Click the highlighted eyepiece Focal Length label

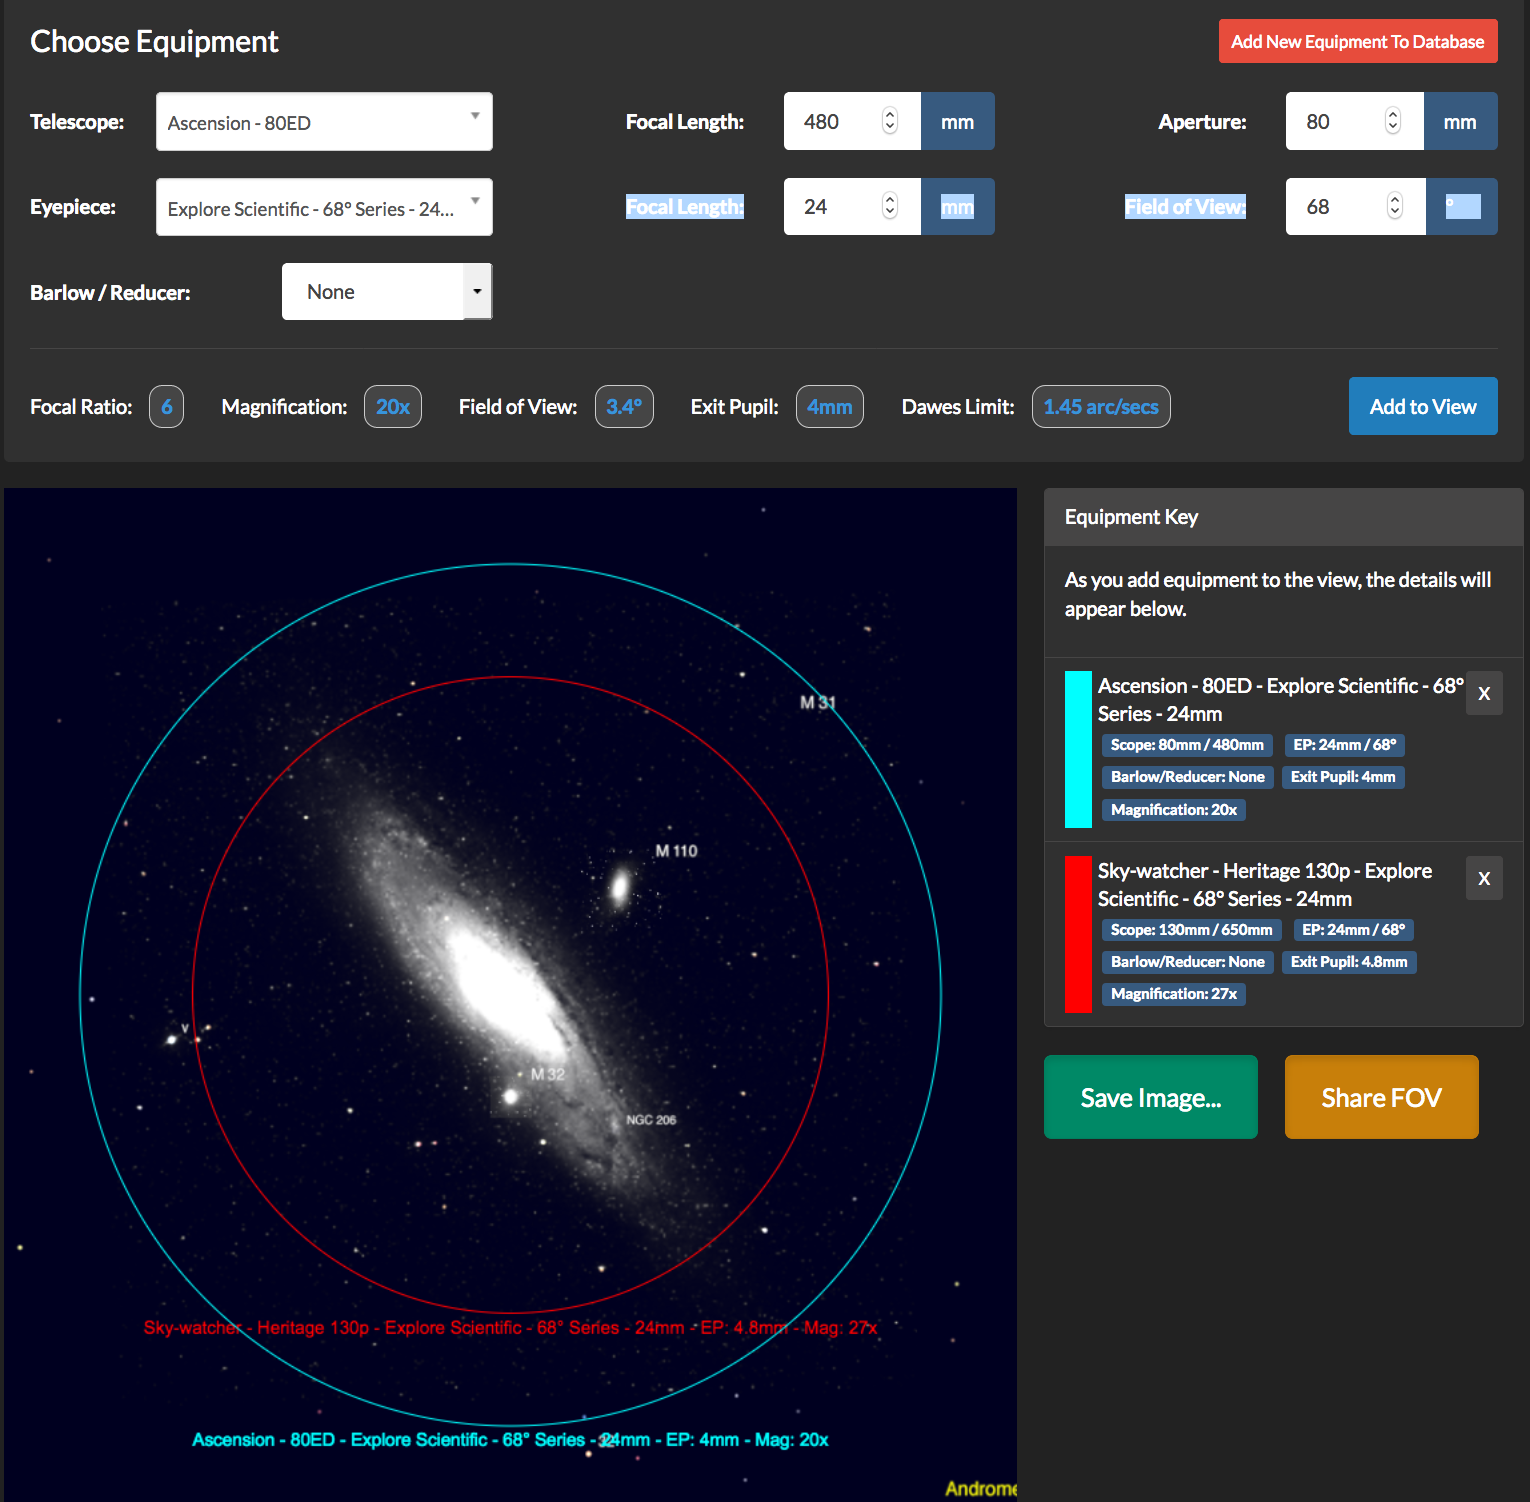(685, 206)
